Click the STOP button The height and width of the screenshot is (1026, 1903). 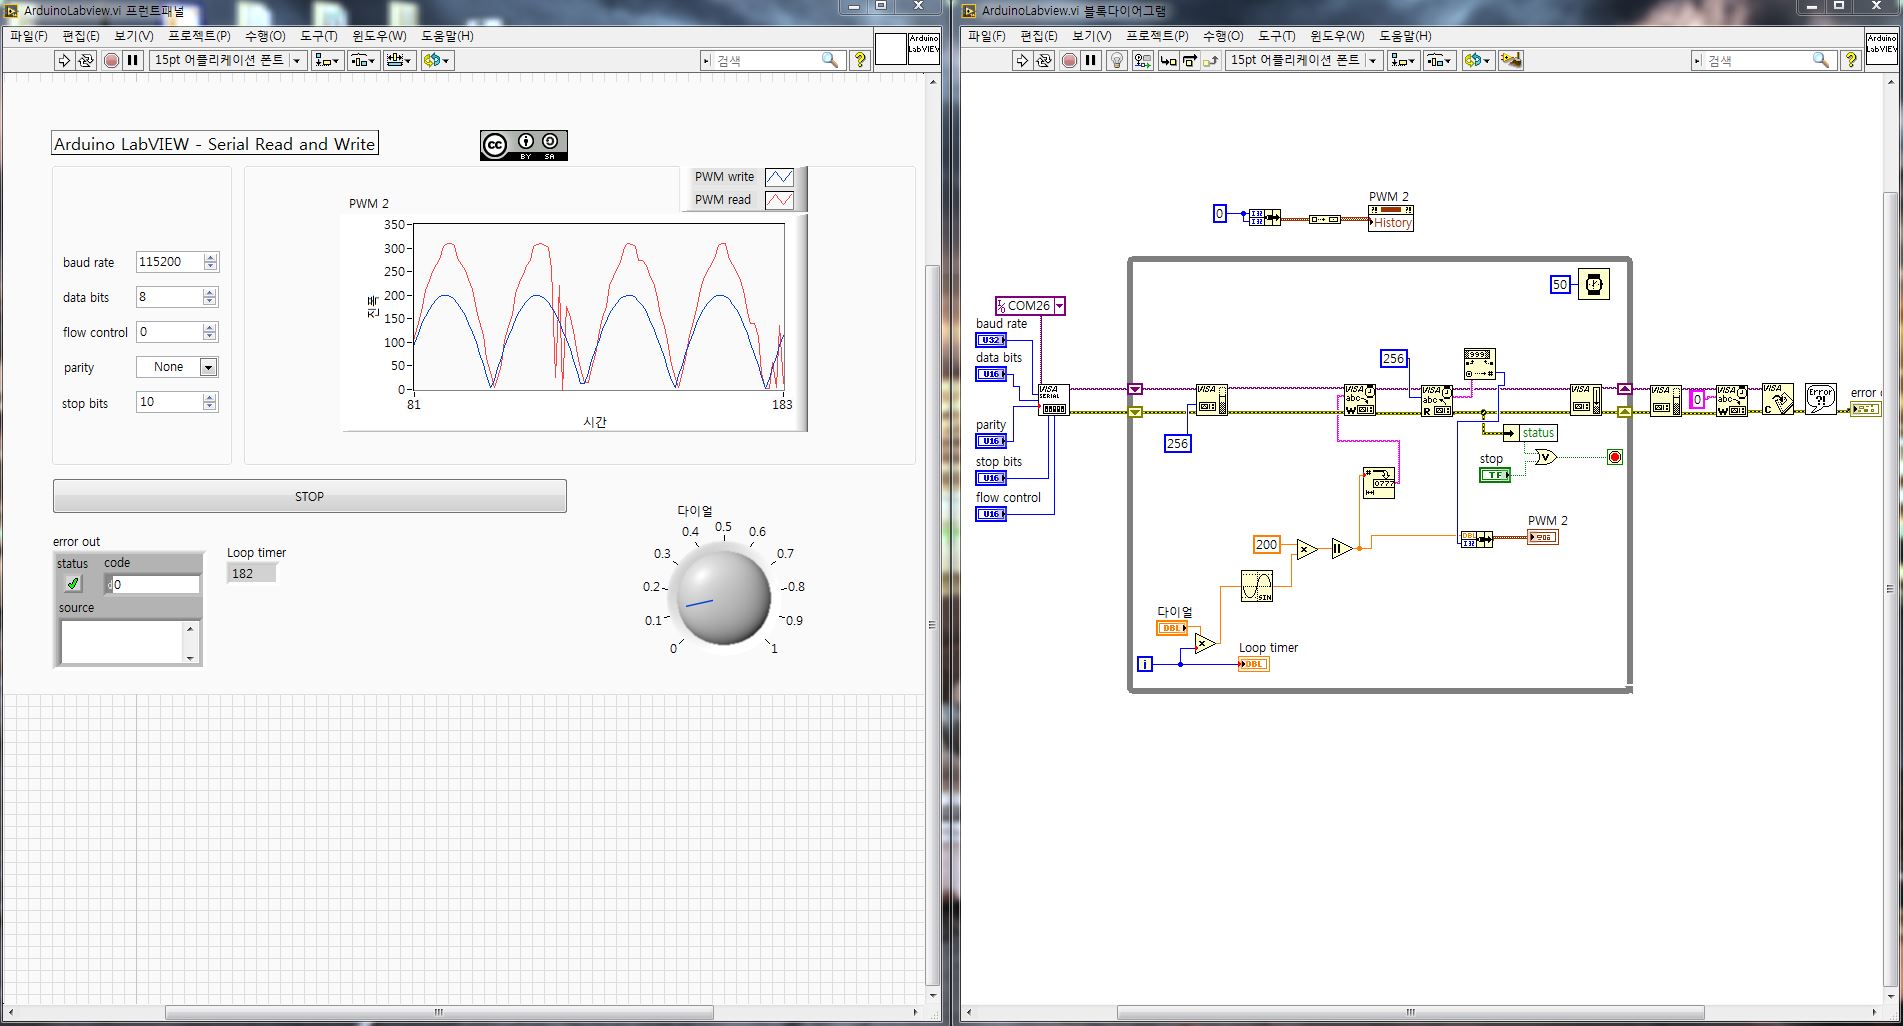[x=309, y=496]
